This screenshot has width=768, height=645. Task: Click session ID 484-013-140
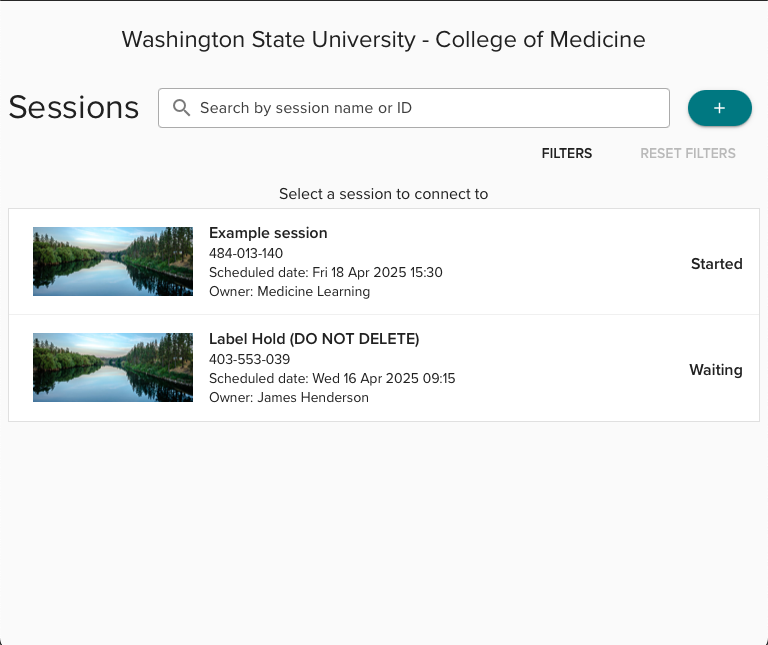(246, 253)
